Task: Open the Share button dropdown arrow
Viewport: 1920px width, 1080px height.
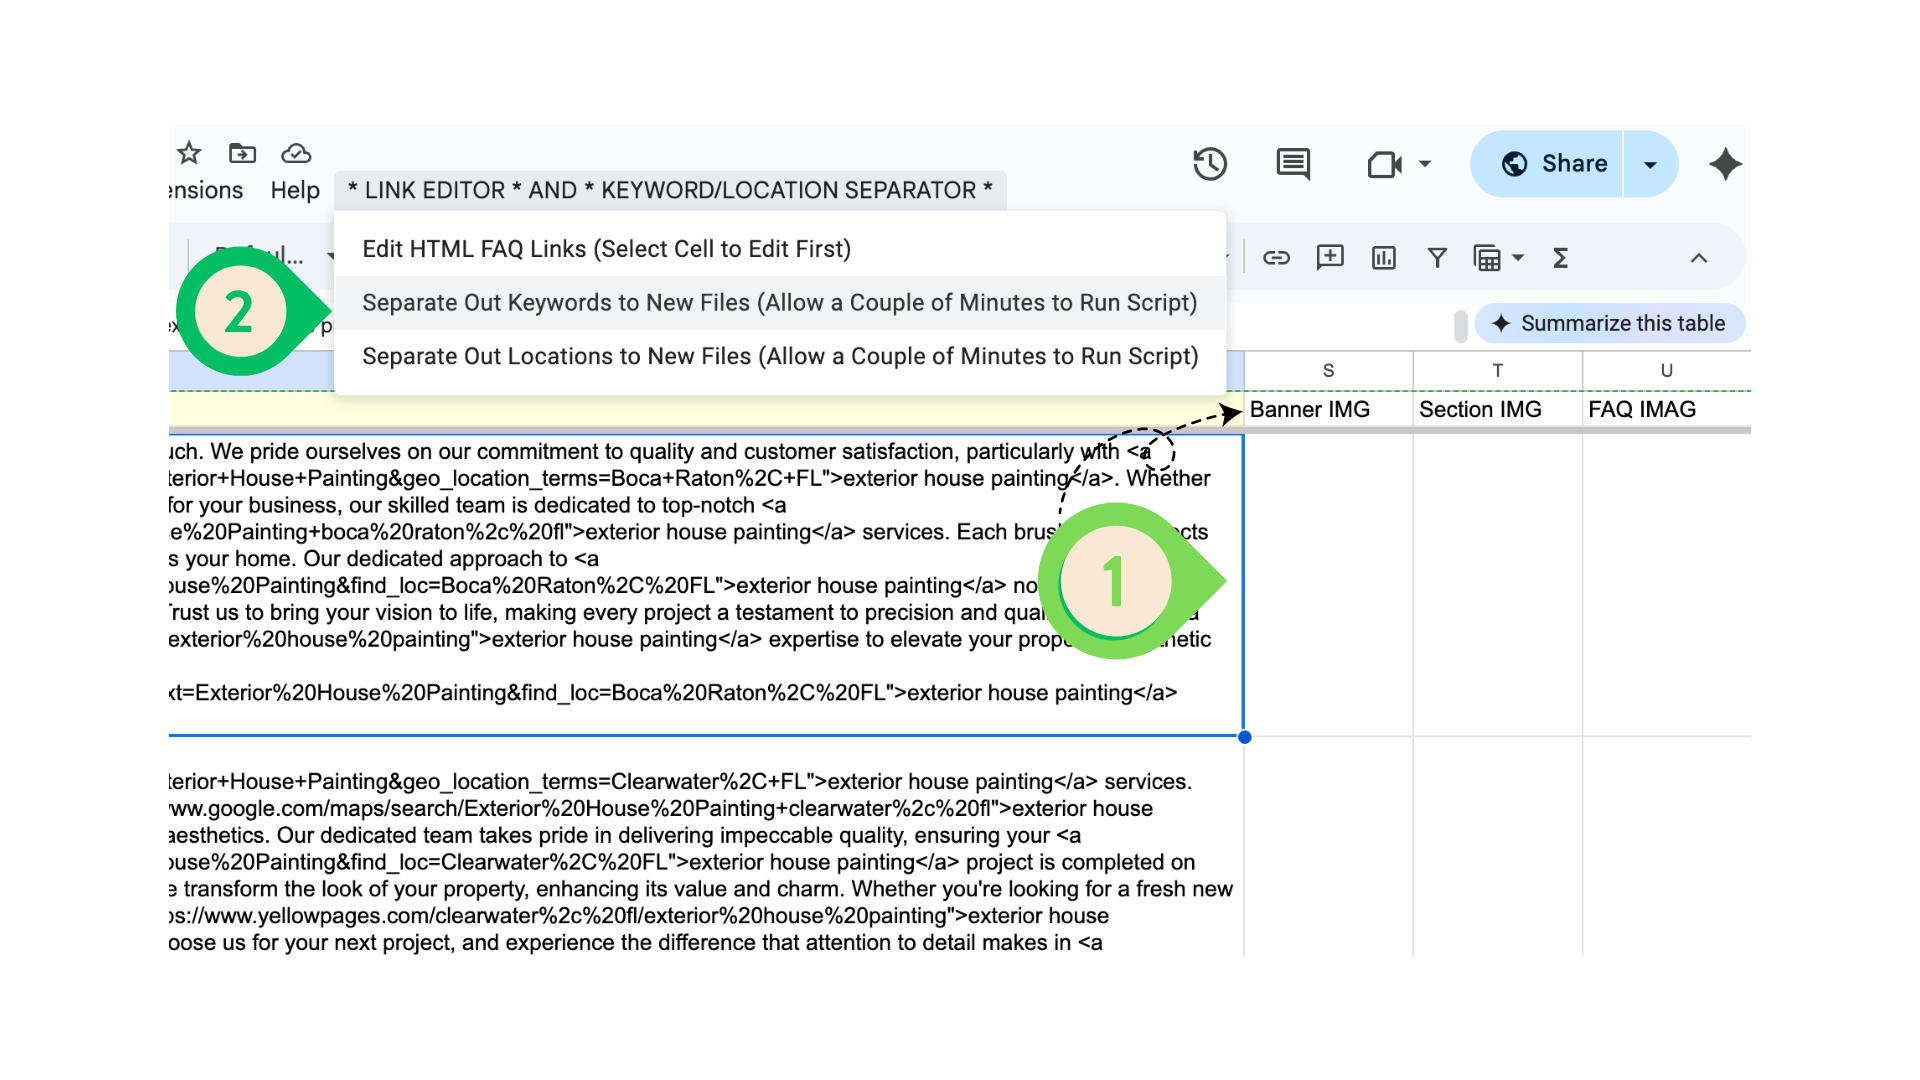Action: tap(1650, 164)
